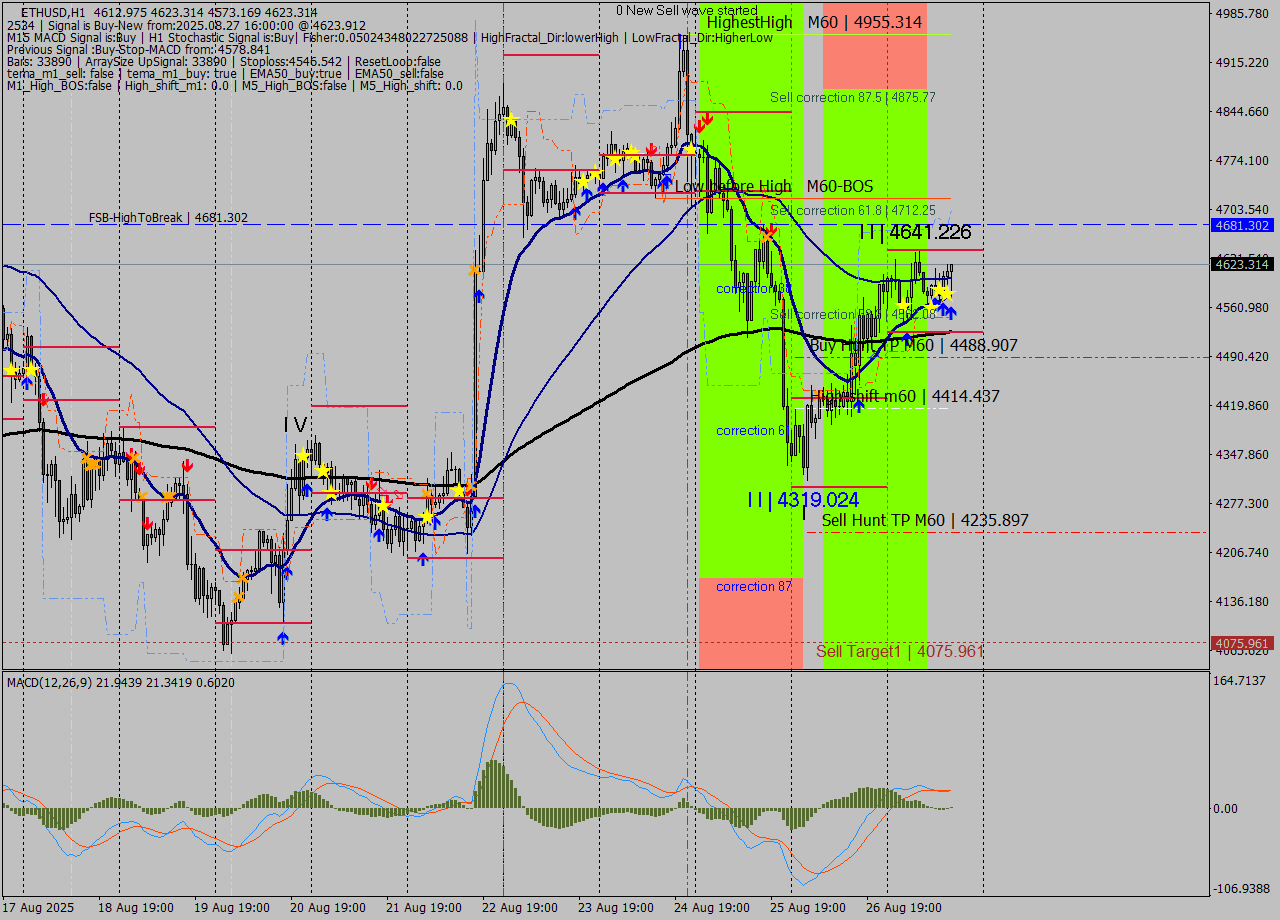Select the Sell correction 87.5 | 4875.77 label

coord(852,97)
